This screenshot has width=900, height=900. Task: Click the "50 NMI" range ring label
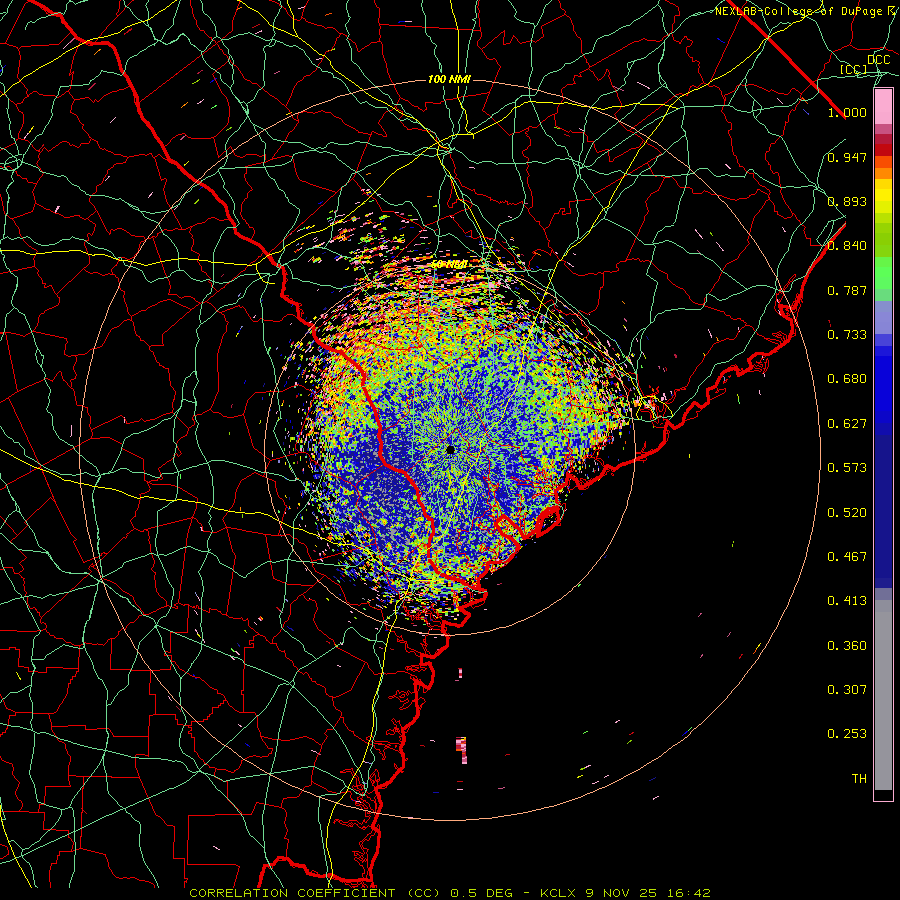[449, 265]
